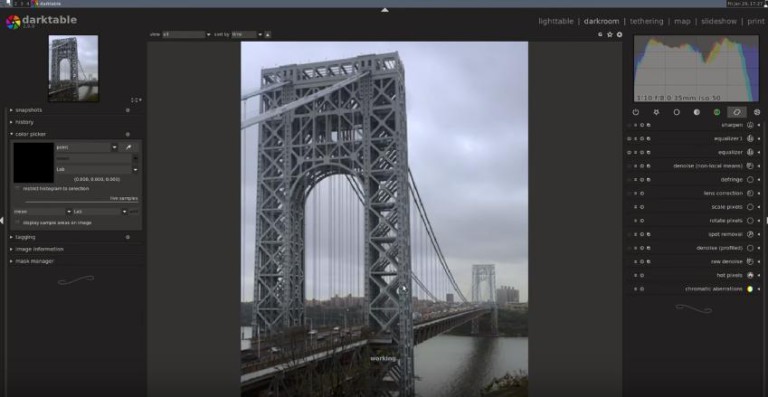Open the green color modules group

pyautogui.click(x=717, y=112)
